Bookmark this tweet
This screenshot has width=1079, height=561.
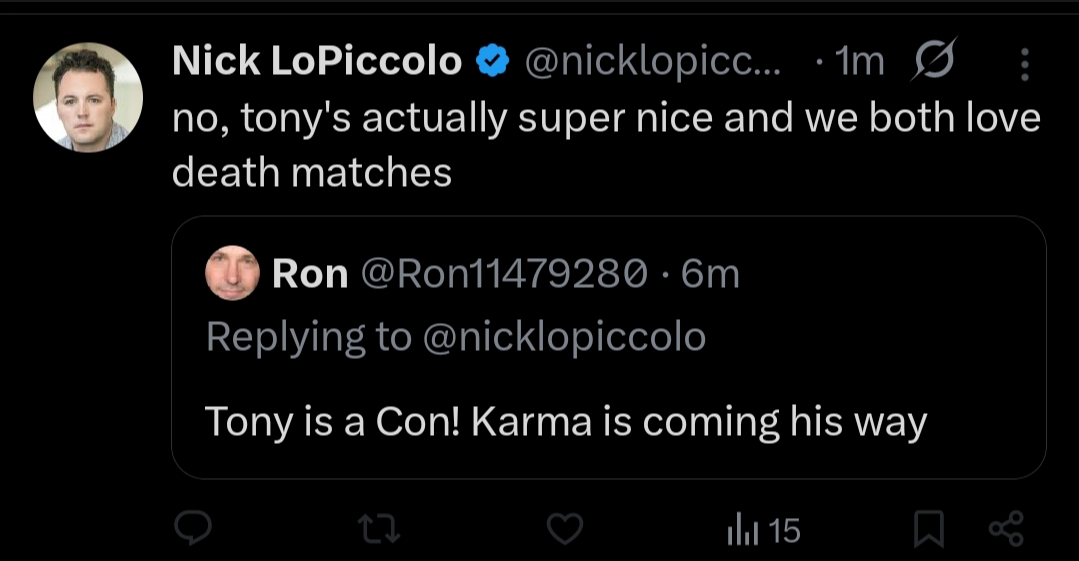(x=929, y=529)
